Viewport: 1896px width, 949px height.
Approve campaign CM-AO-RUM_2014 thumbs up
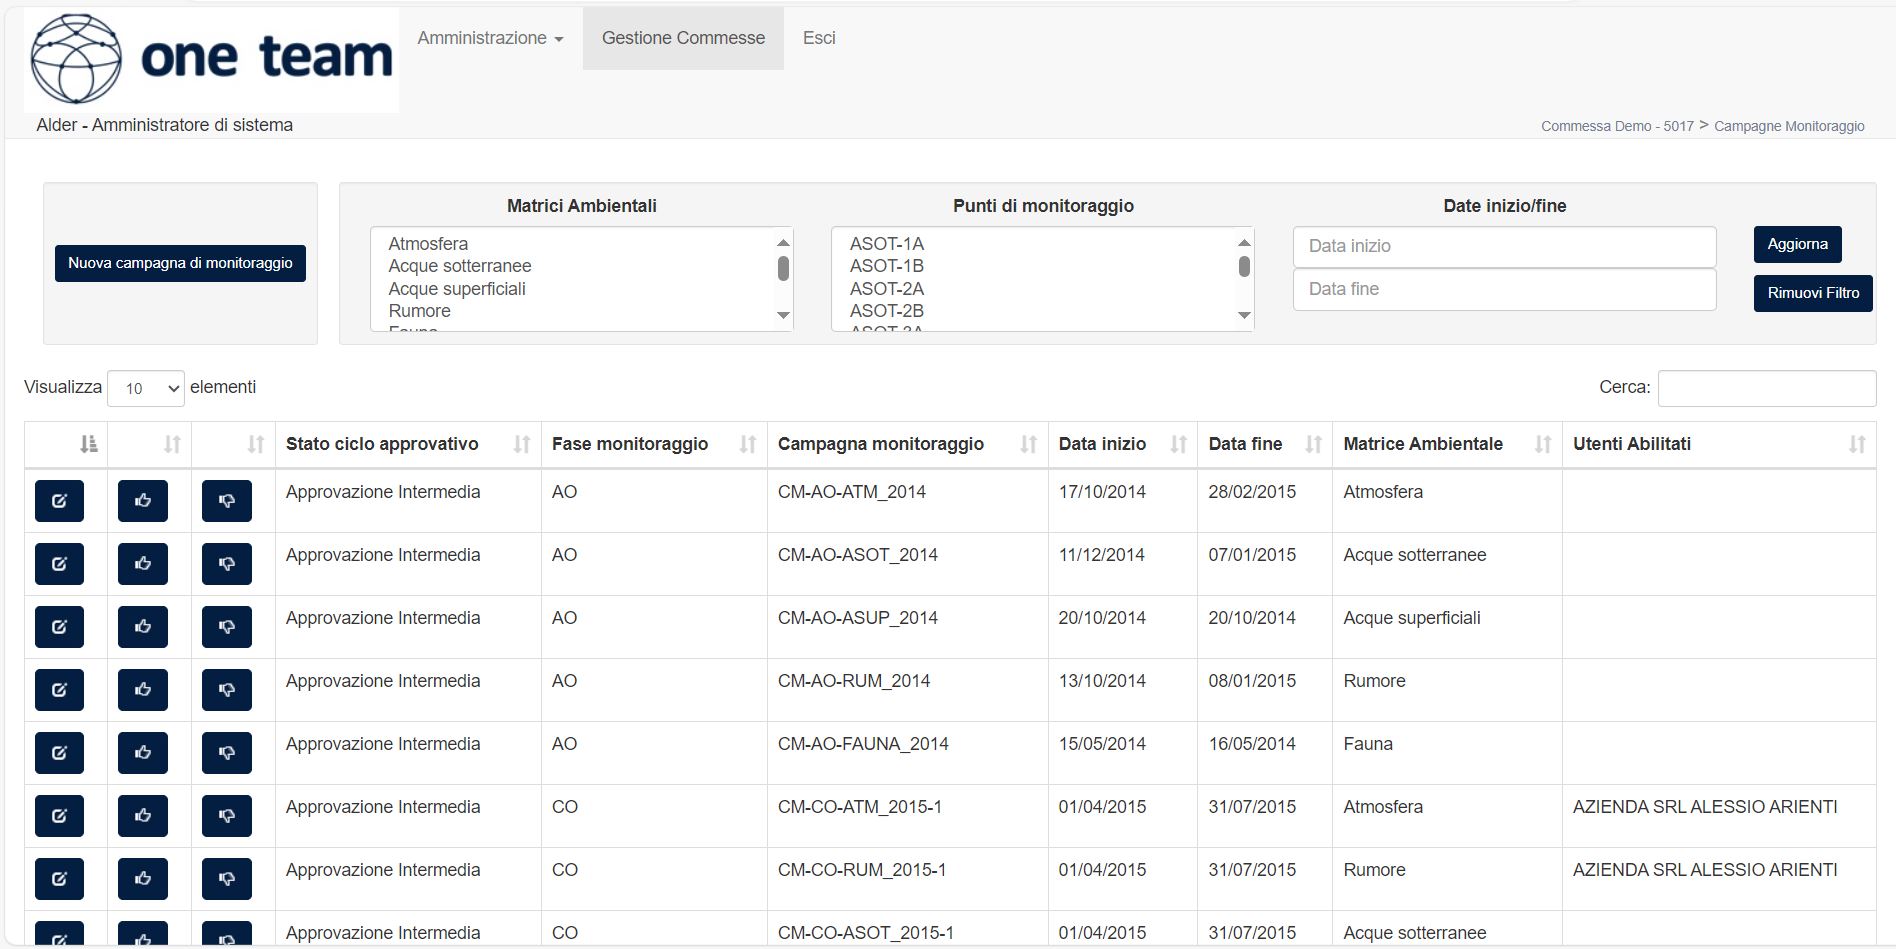pyautogui.click(x=143, y=690)
